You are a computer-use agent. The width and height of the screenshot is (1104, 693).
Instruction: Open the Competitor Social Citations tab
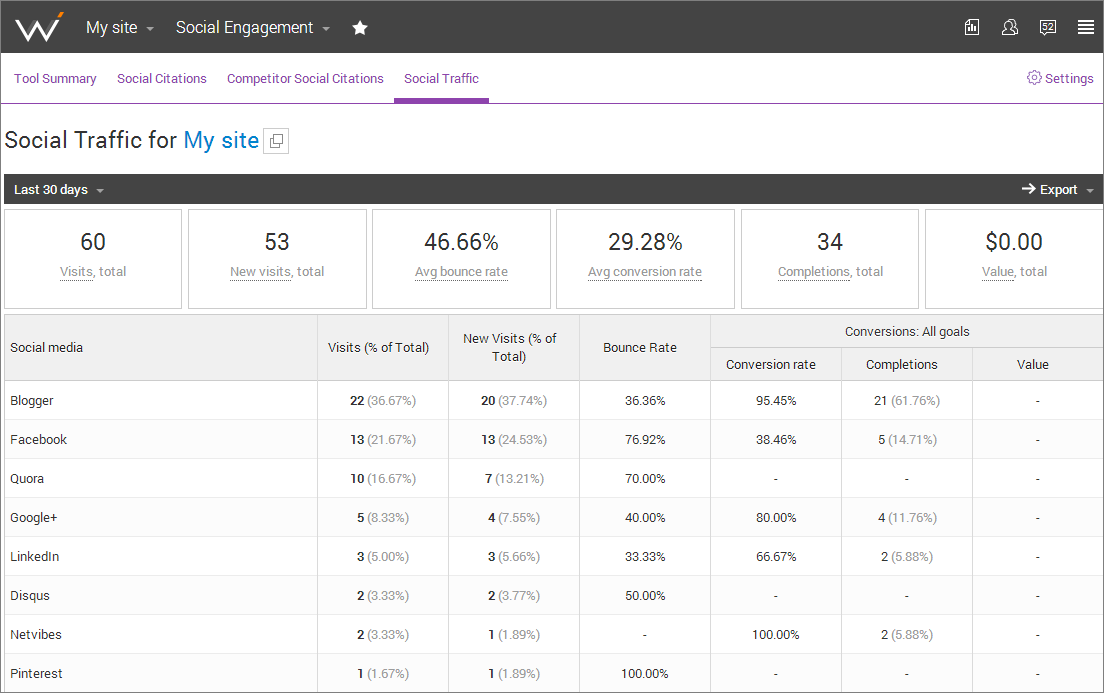coord(305,78)
